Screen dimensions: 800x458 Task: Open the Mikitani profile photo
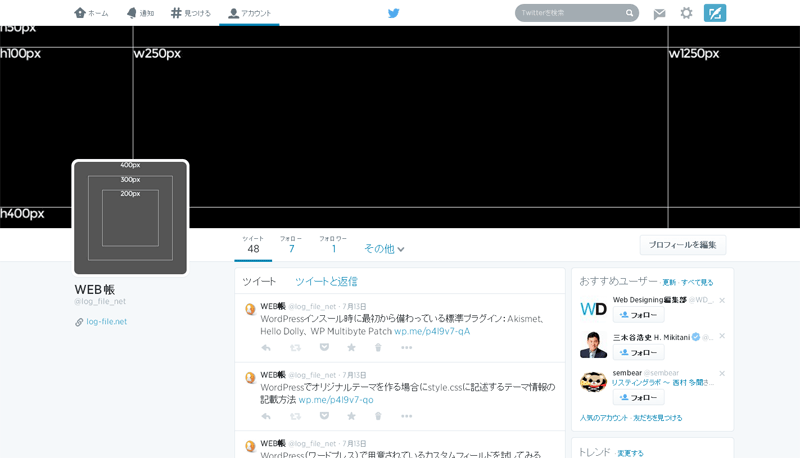click(x=593, y=345)
